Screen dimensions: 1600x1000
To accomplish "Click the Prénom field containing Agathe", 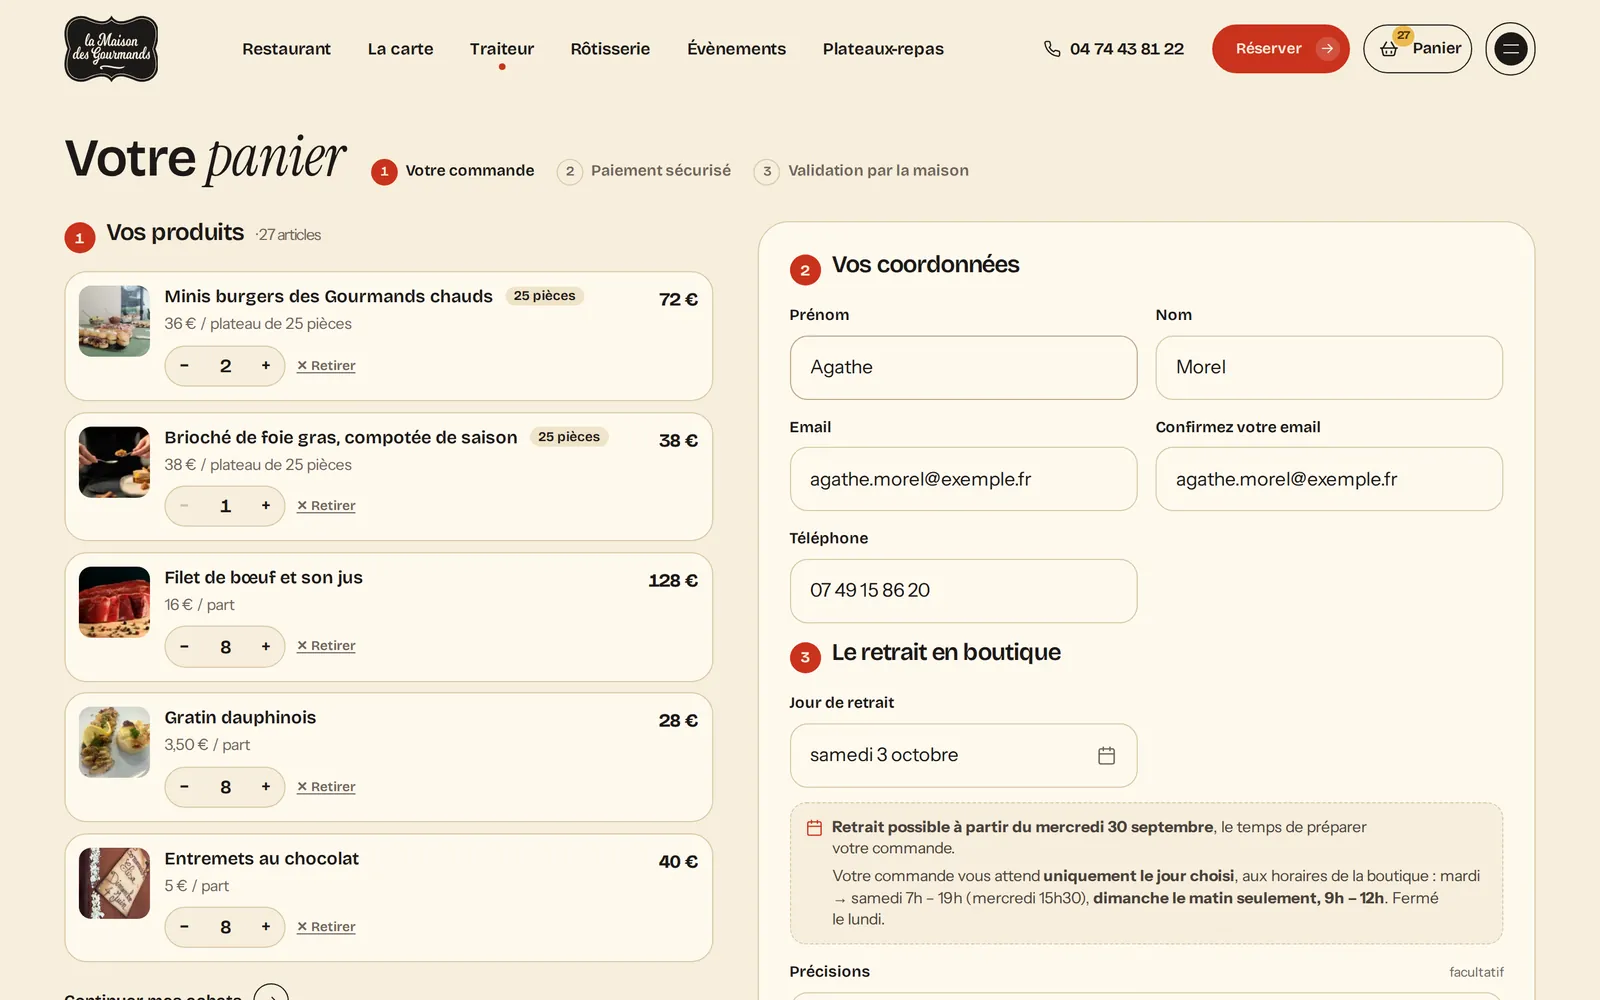I will pyautogui.click(x=963, y=367).
